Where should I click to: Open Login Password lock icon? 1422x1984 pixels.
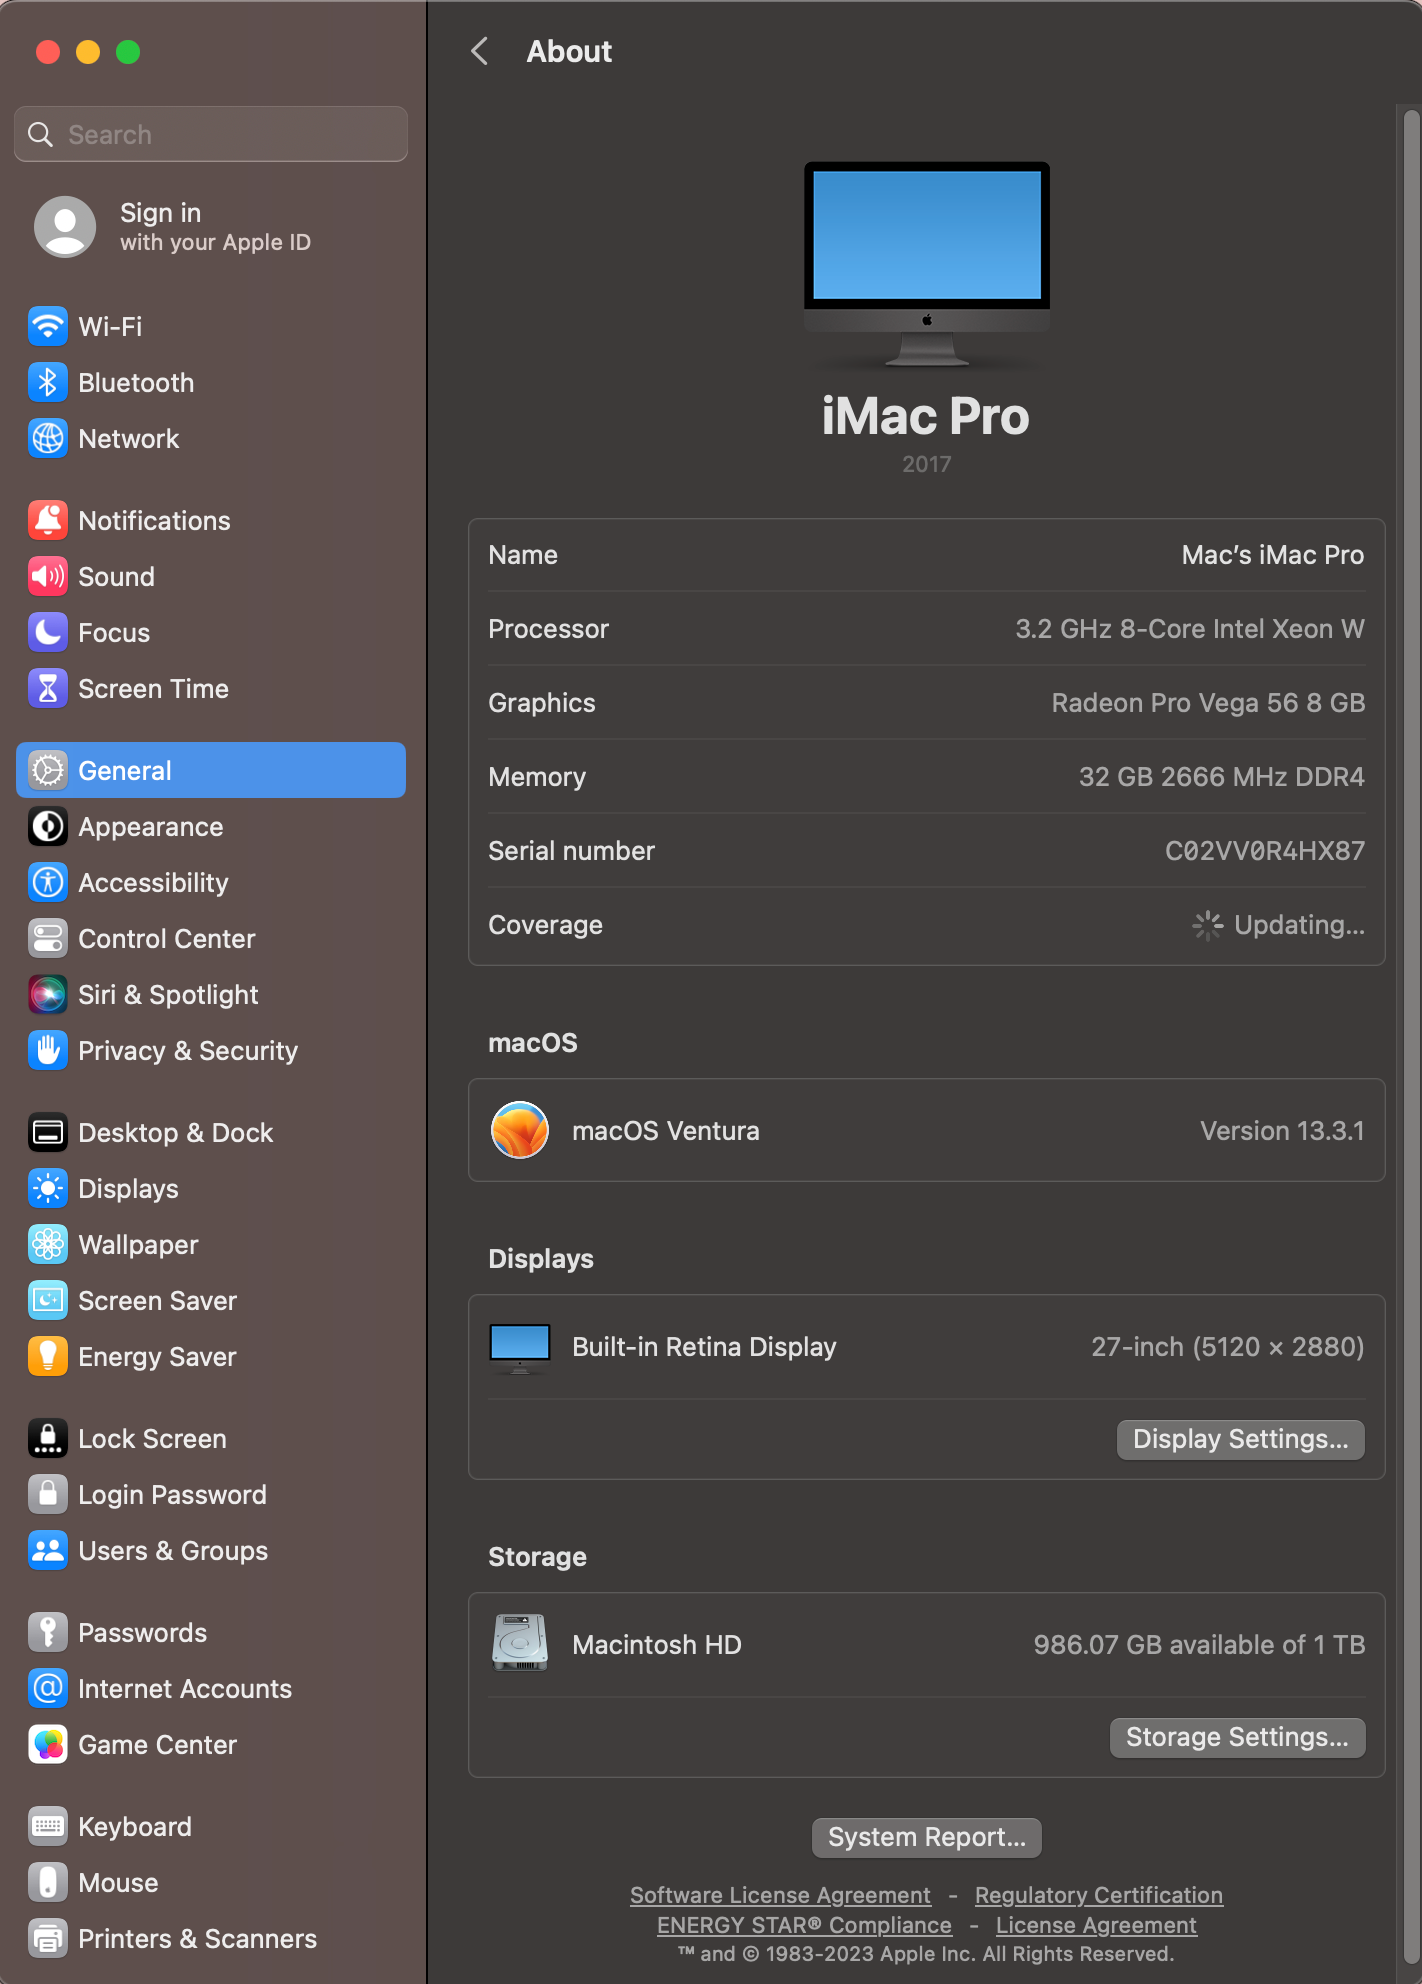[x=48, y=1494]
